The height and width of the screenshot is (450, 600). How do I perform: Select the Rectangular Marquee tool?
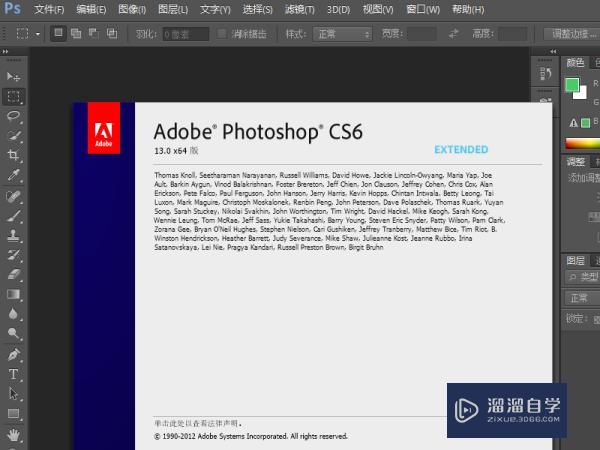coord(14,96)
